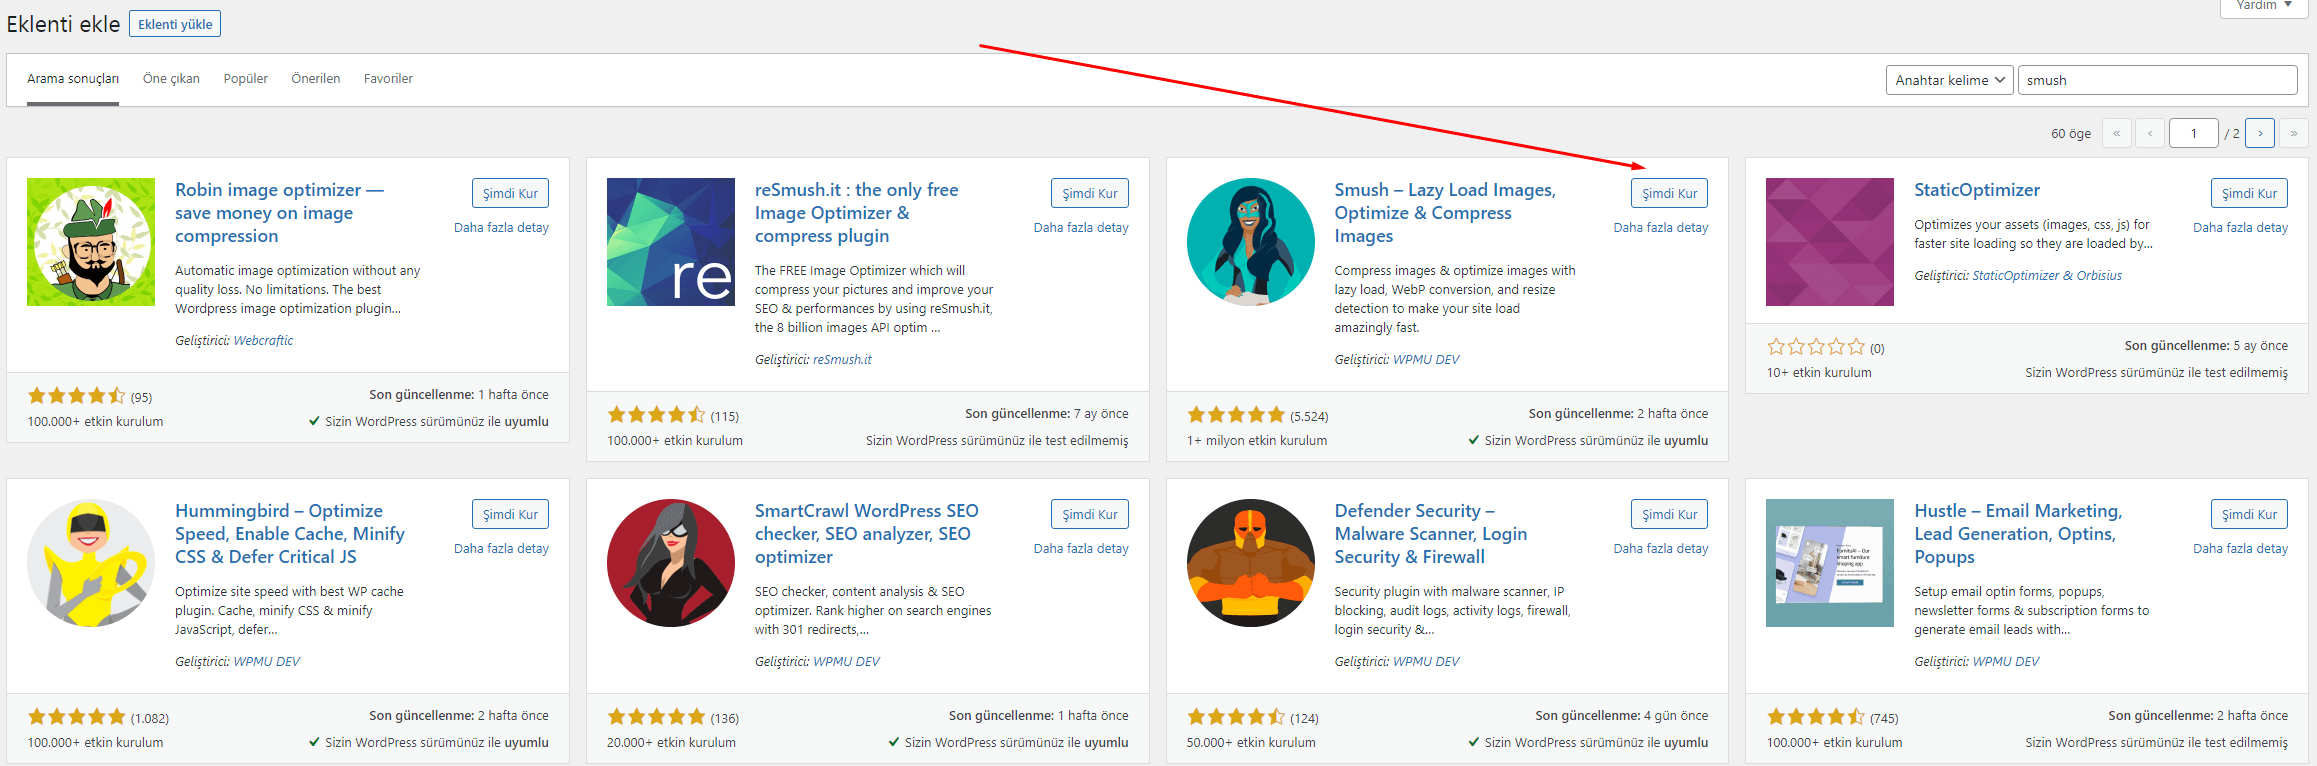Open the SmartCrawl plugin mascot icon
Viewport: 2317px width, 766px height.
671,563
